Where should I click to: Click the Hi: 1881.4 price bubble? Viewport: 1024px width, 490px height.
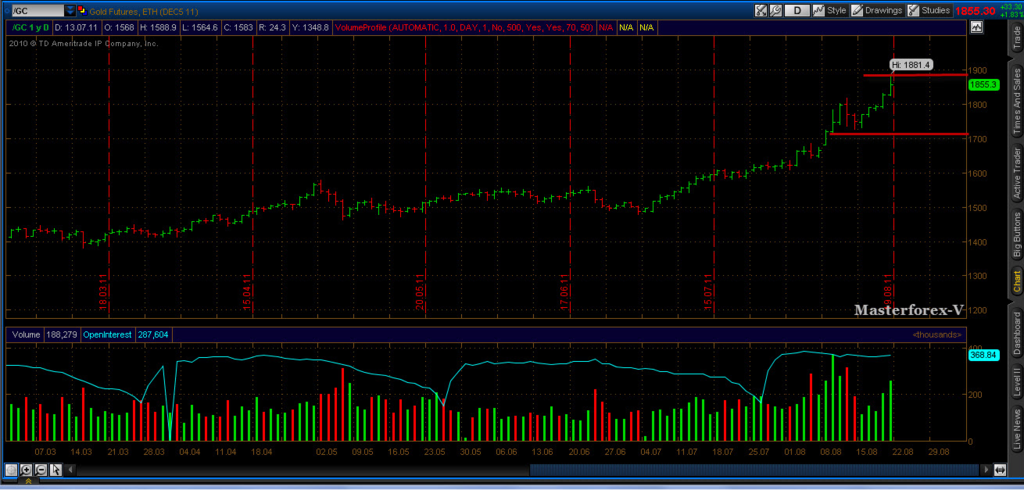pos(912,65)
